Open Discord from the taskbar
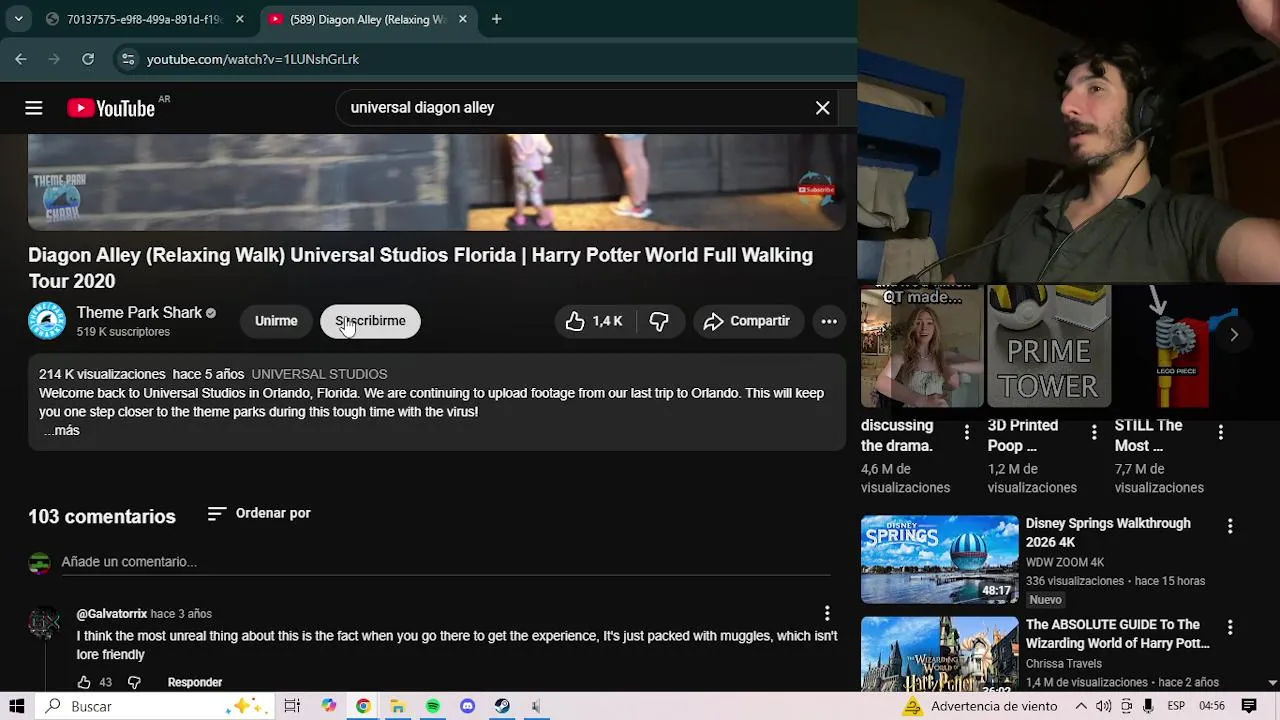This screenshot has height=720, width=1280. click(x=467, y=706)
